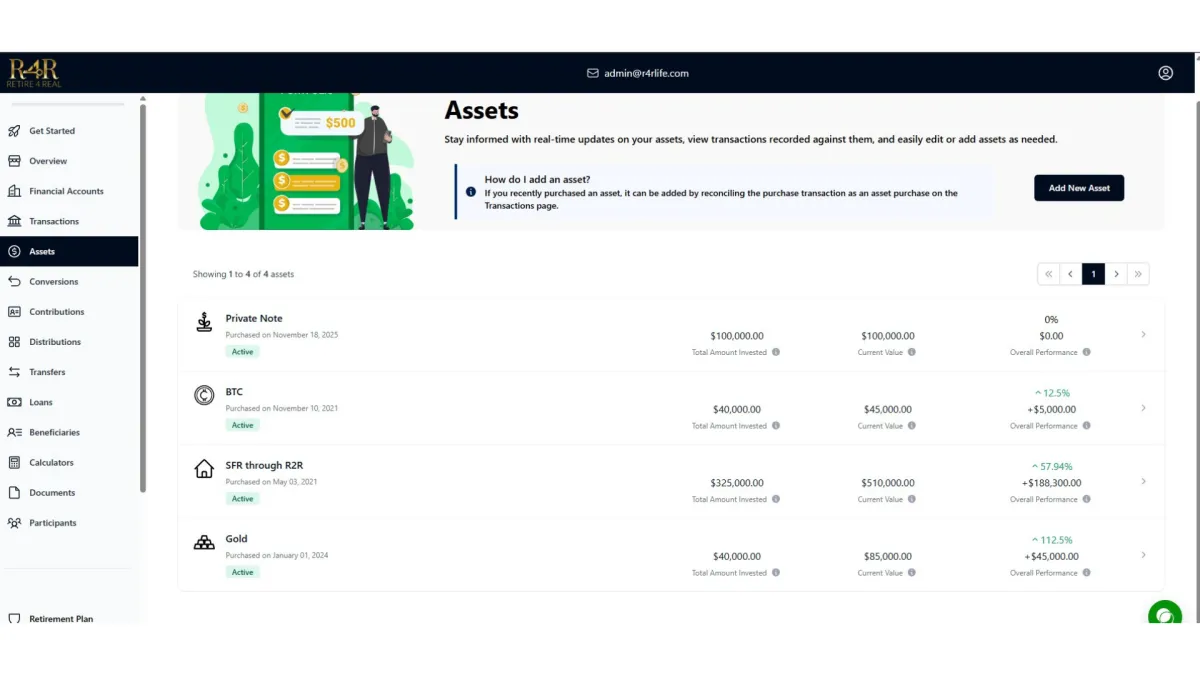Click the Distributions grid icon
The image size is (1200, 675).
pyautogui.click(x=14, y=342)
